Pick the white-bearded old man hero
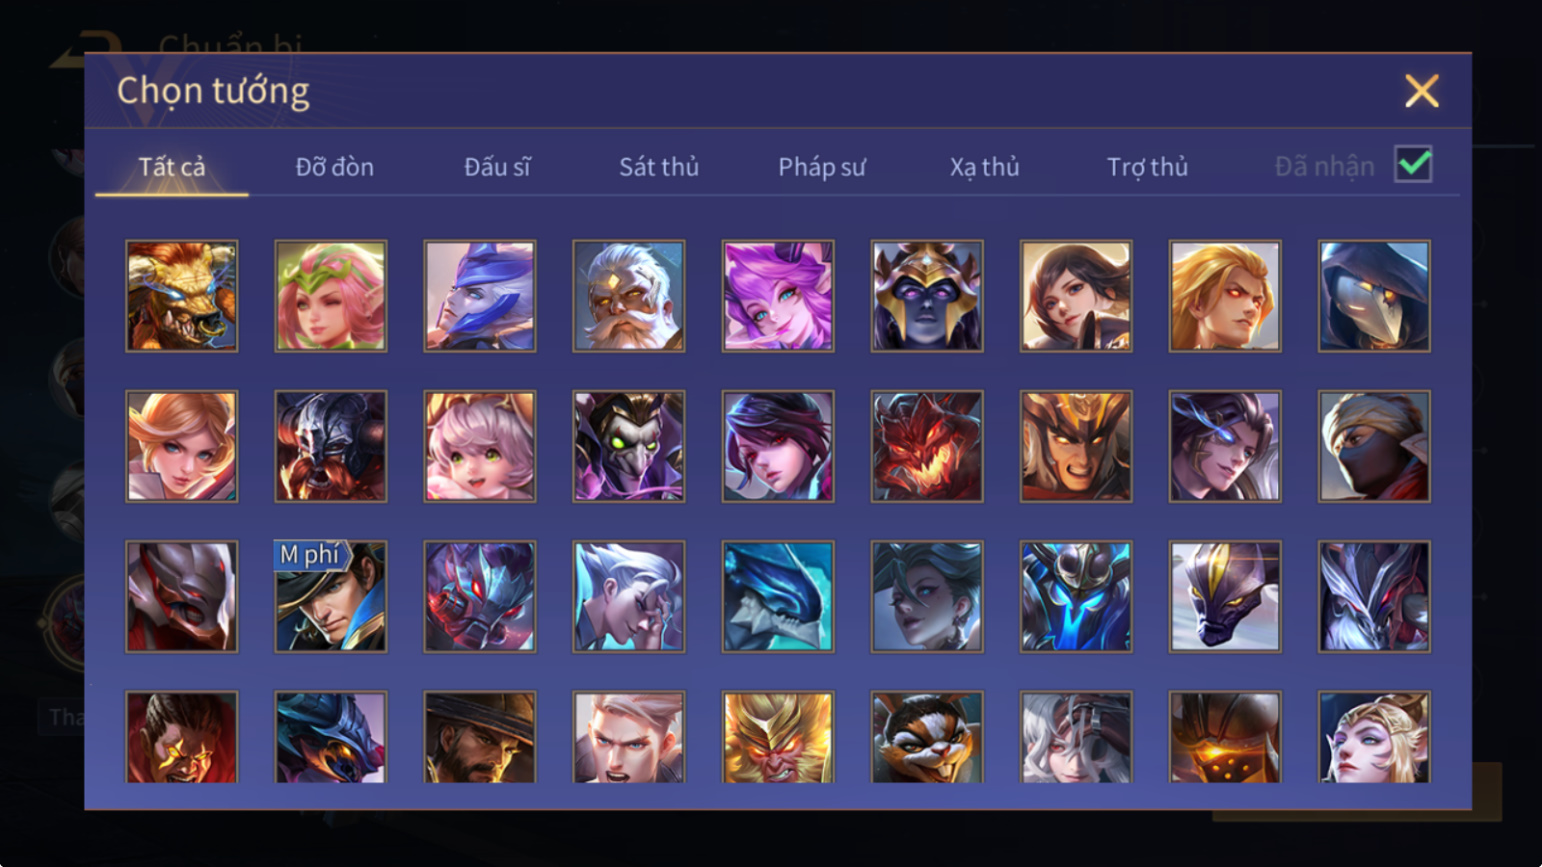 click(x=629, y=296)
